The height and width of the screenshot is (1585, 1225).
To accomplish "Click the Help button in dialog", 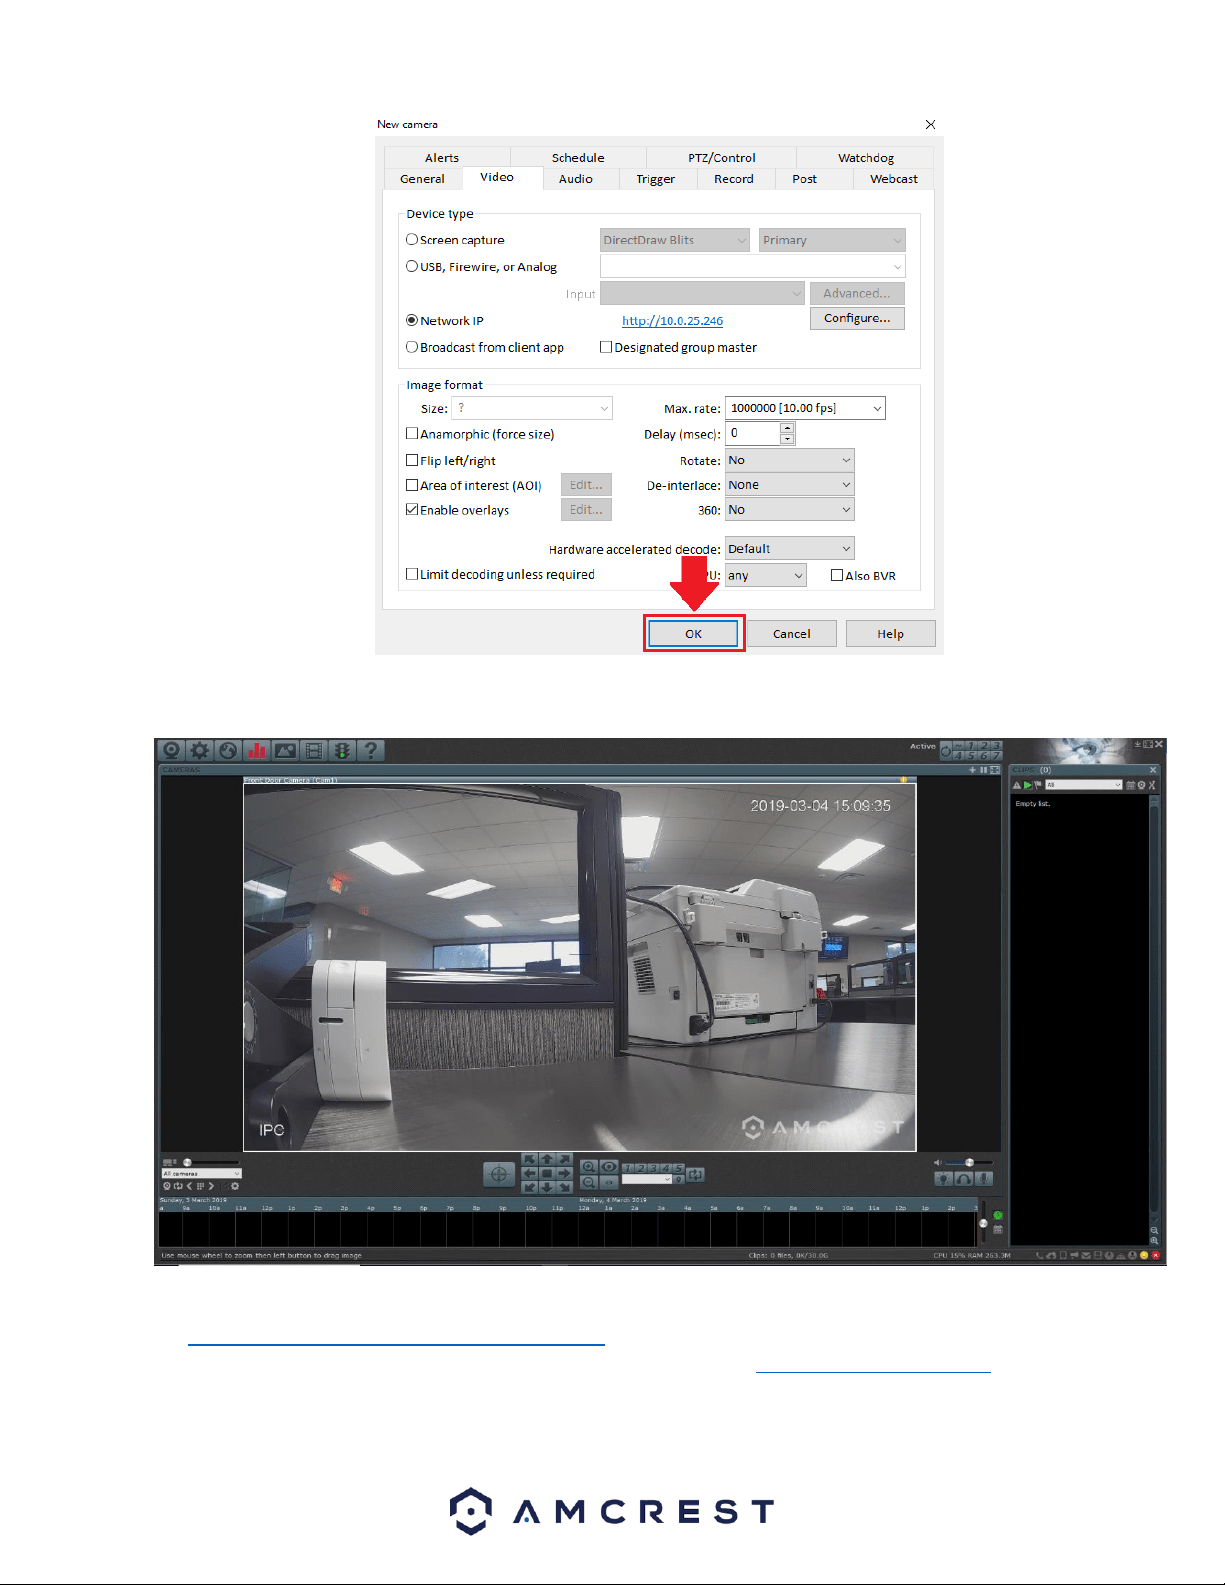I will [x=890, y=634].
